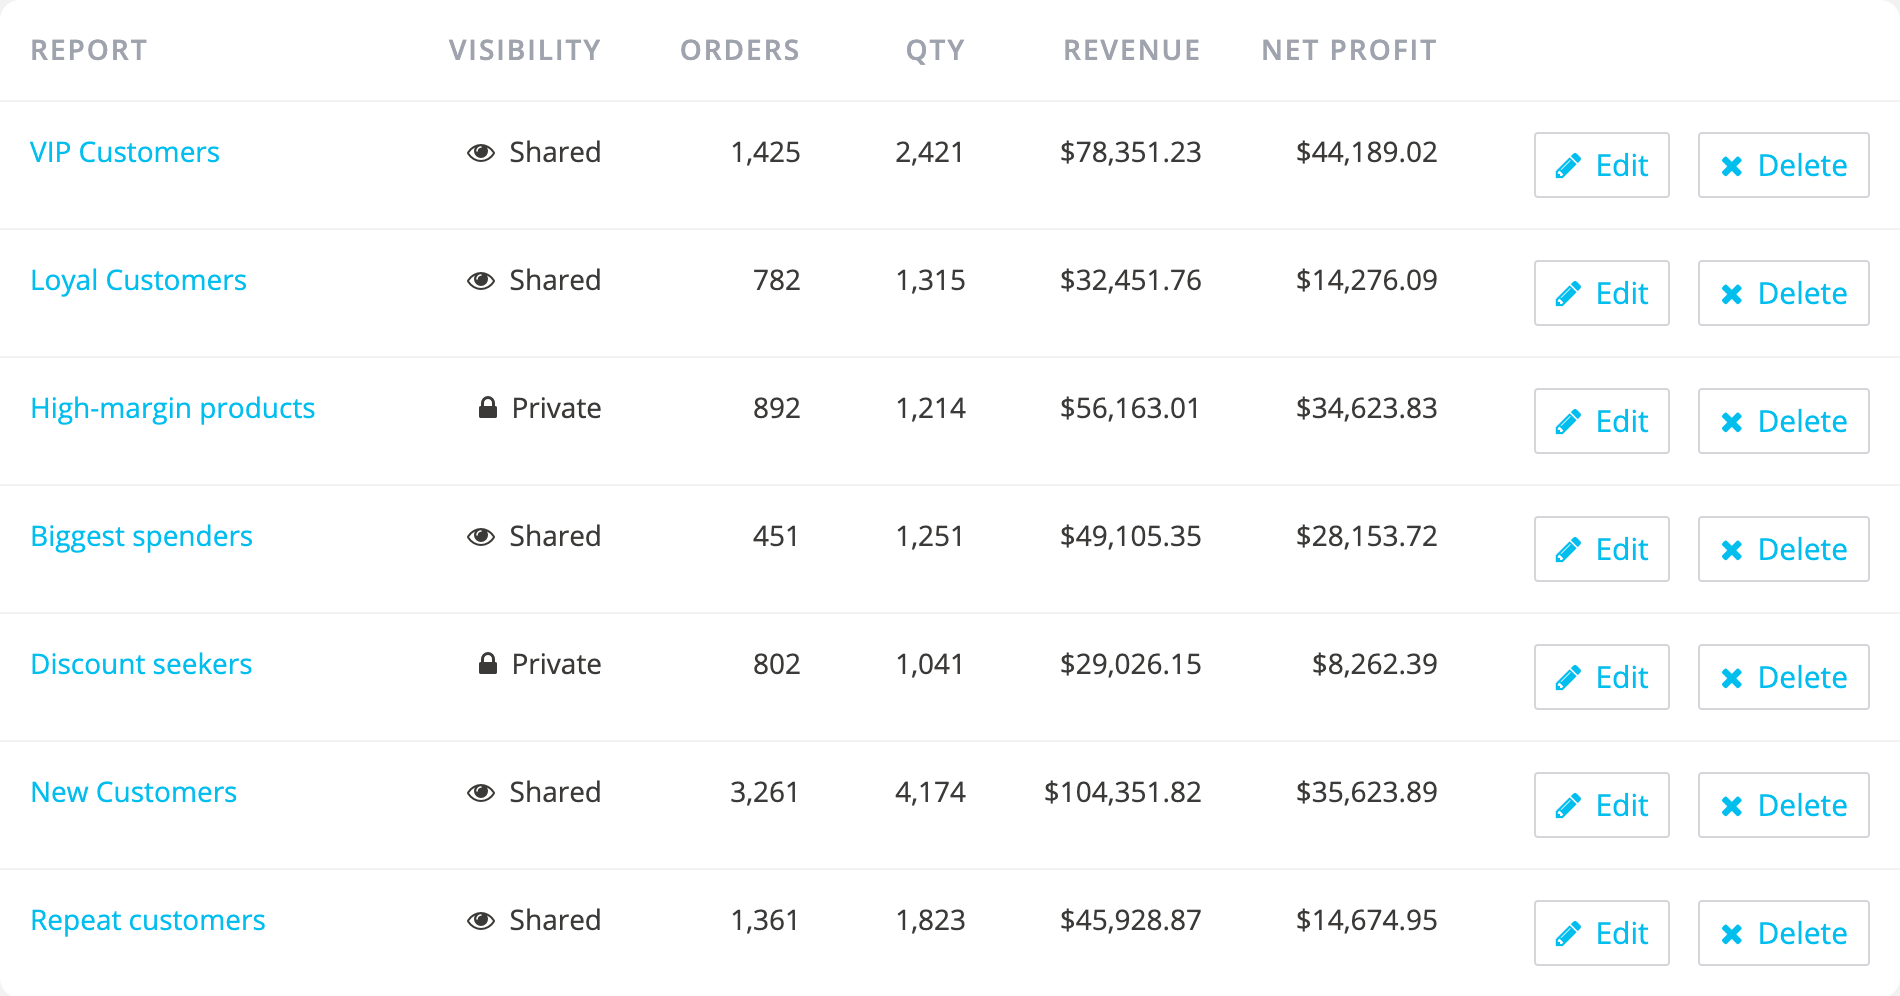This screenshot has height=996, width=1900.
Task: Edit the Discount seekers report
Action: click(1602, 677)
